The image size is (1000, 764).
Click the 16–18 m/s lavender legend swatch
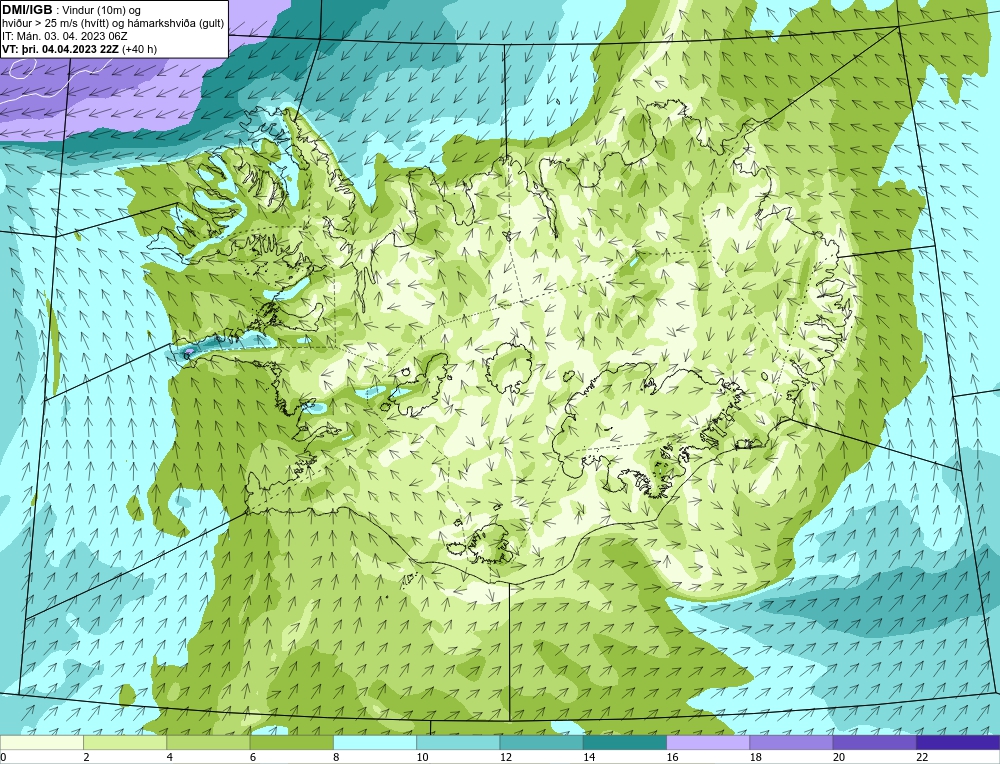point(708,743)
